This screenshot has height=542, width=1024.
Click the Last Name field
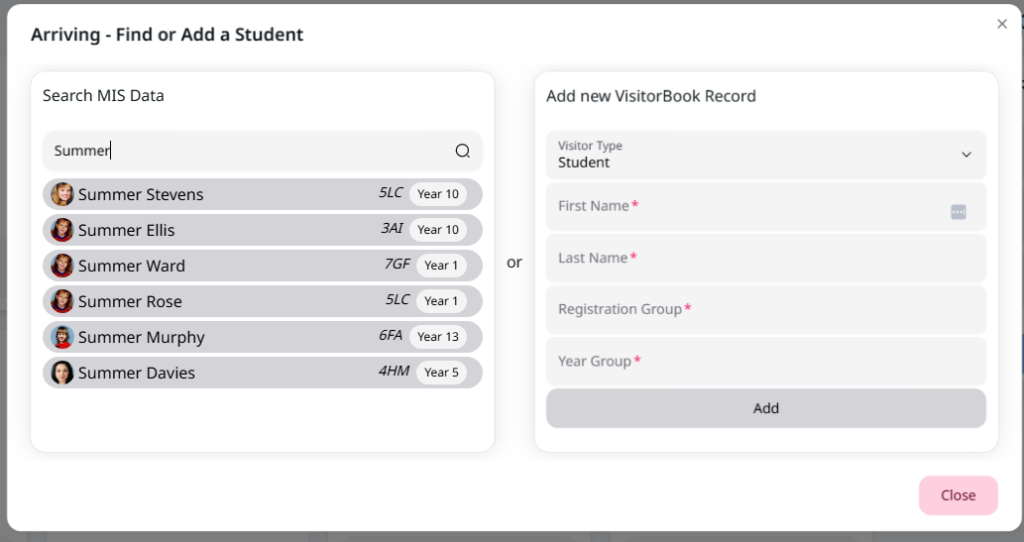click(x=766, y=258)
